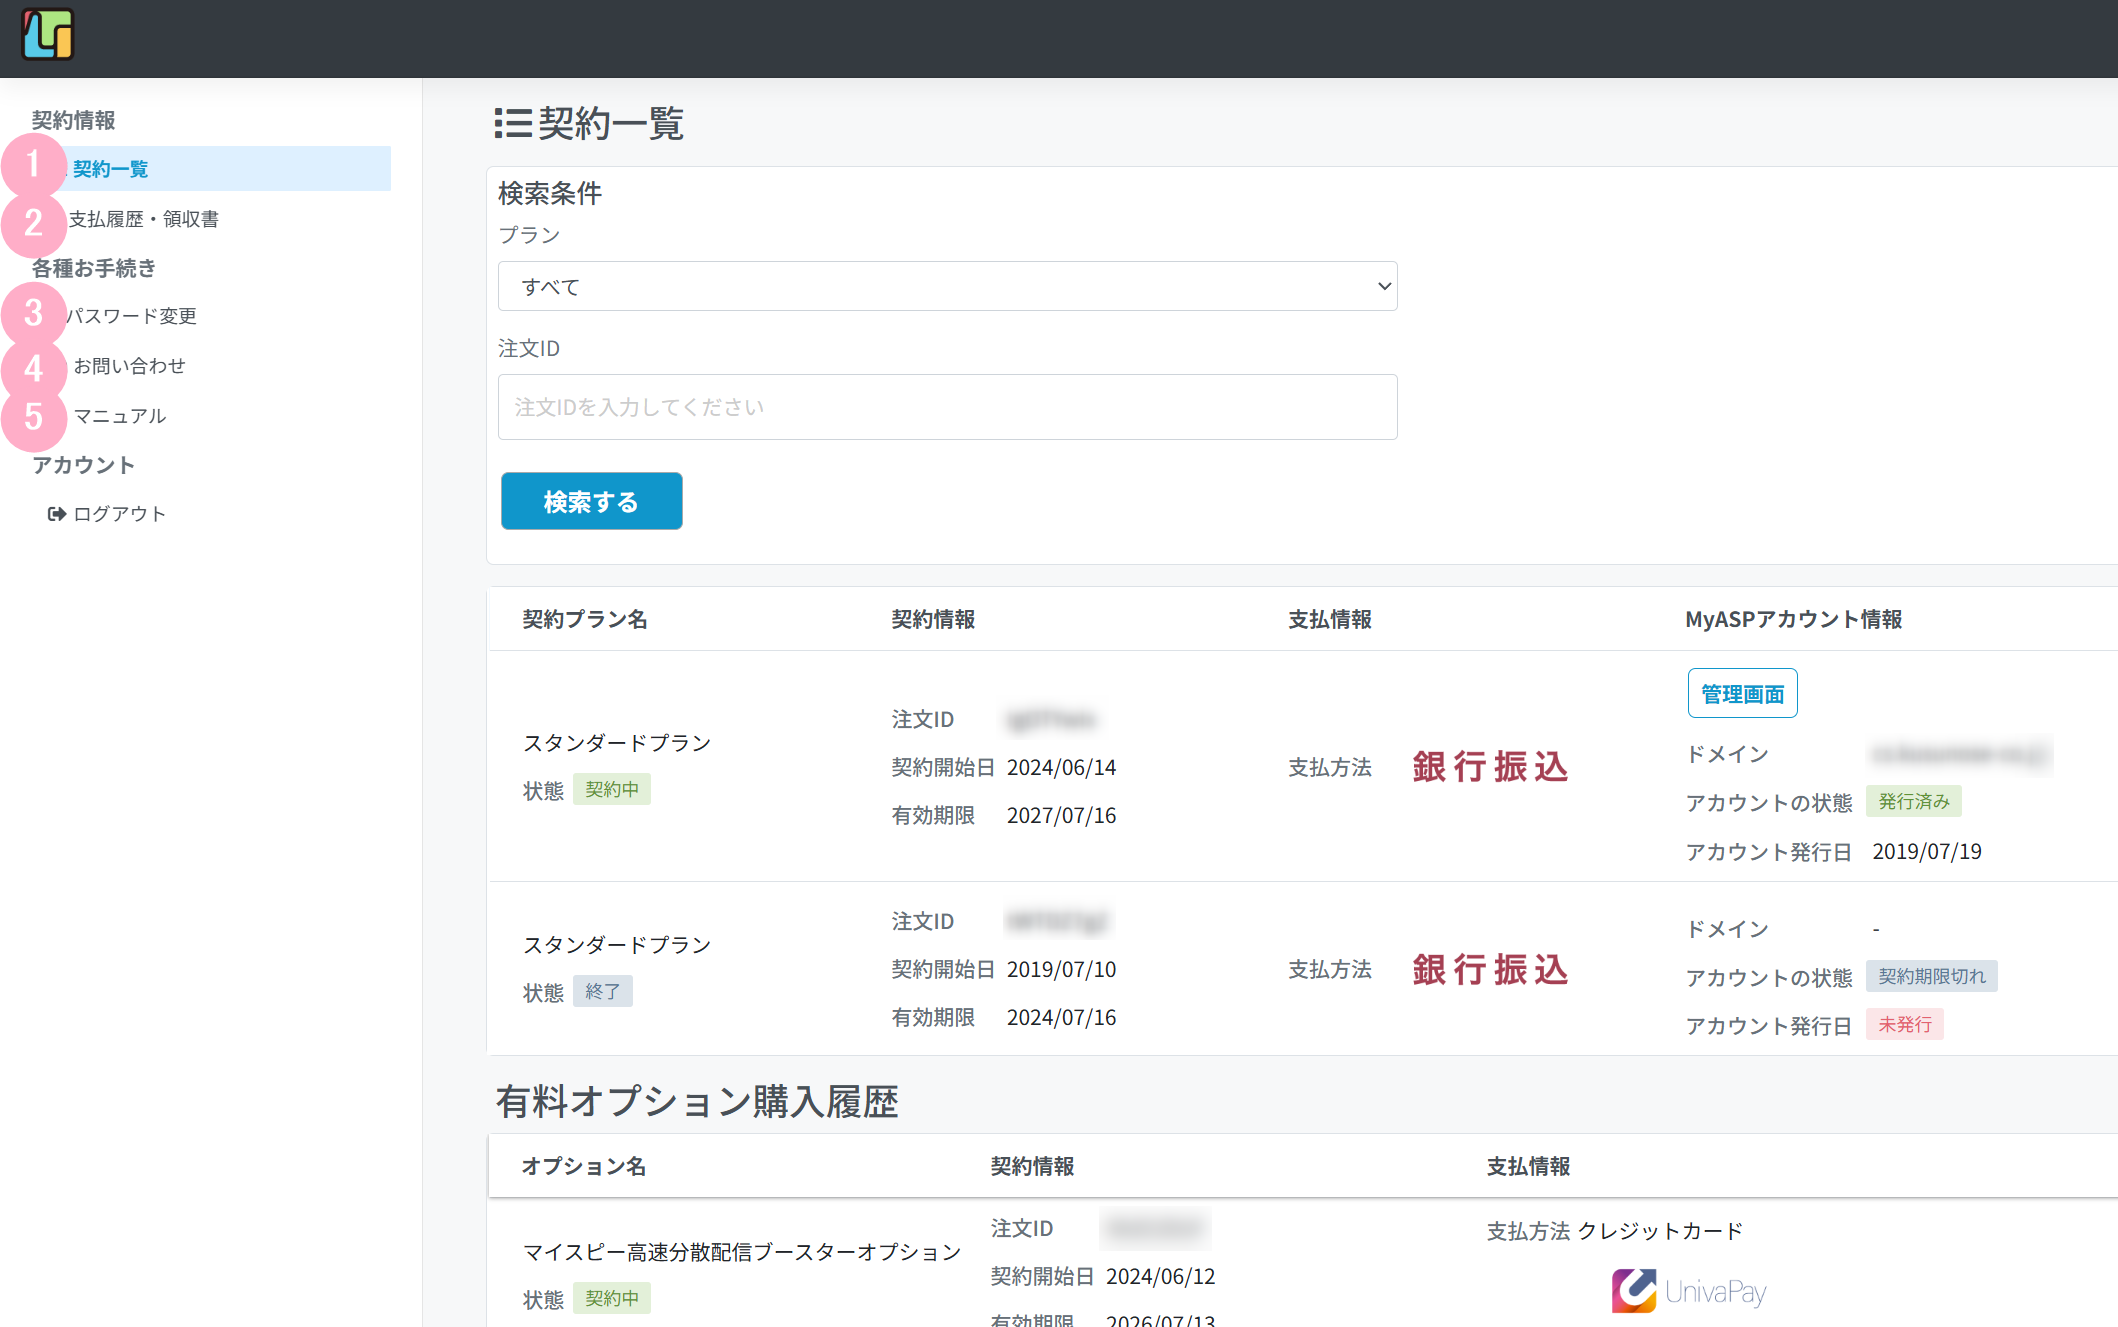Viewport: 2118px width, 1327px height.
Task: Click the logout arrow icon beside ログアウト
Action: pyautogui.click(x=57, y=514)
